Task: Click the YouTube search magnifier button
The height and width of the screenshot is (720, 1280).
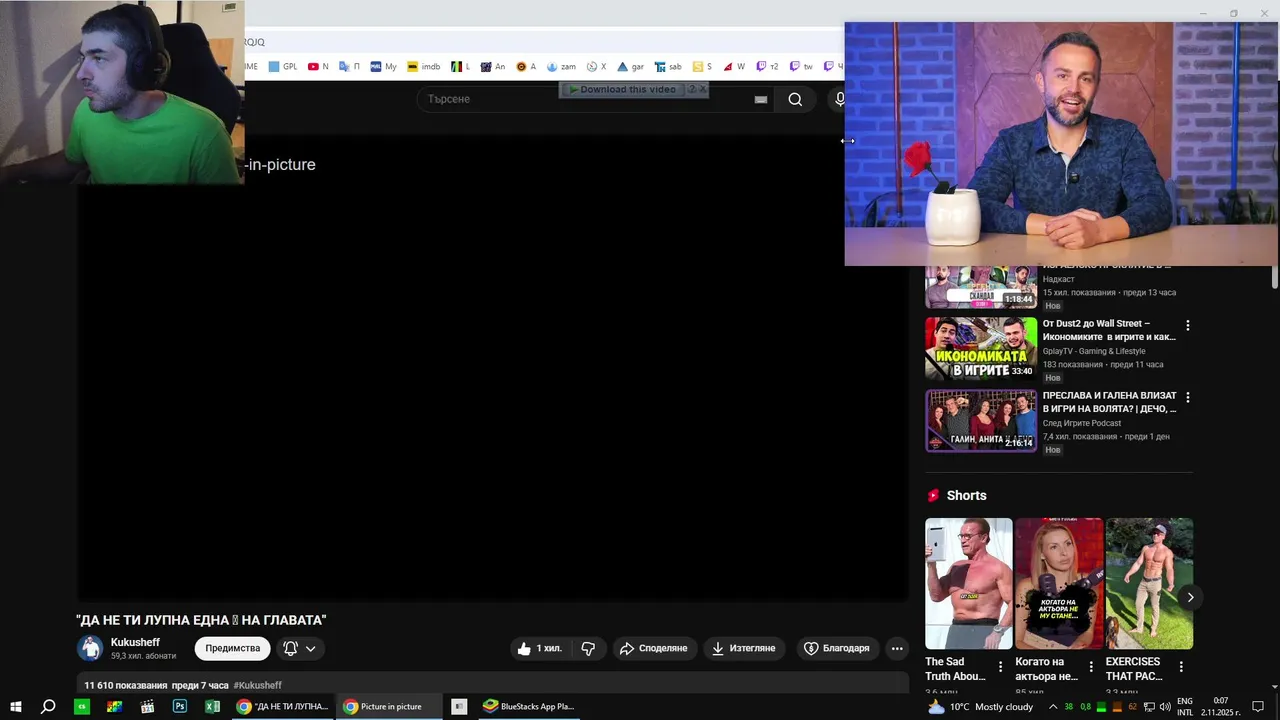Action: click(x=795, y=99)
